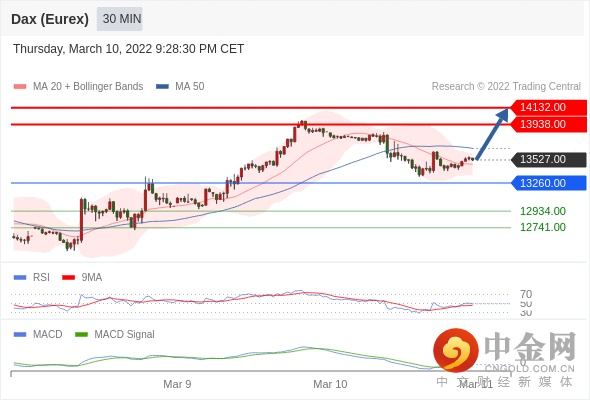The height and width of the screenshot is (400, 590).
Task: Click the 'RSI' legend label
Action: [x=41, y=277]
